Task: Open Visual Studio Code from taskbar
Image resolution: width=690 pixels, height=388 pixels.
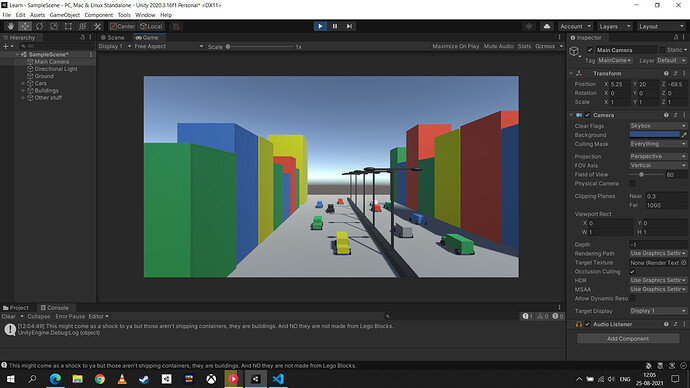Action: 278,379
